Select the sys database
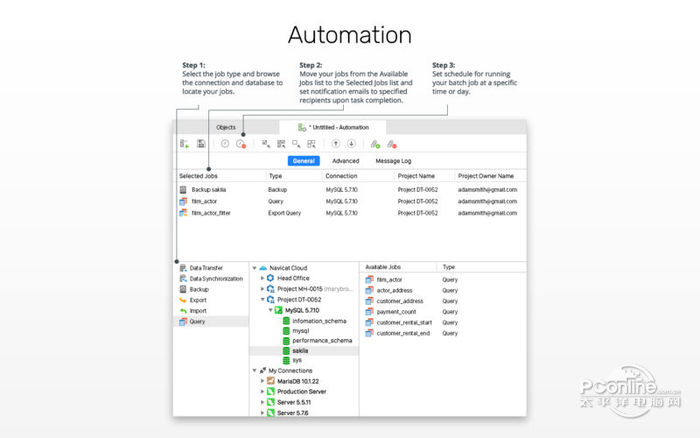The image size is (700, 438). 297,360
